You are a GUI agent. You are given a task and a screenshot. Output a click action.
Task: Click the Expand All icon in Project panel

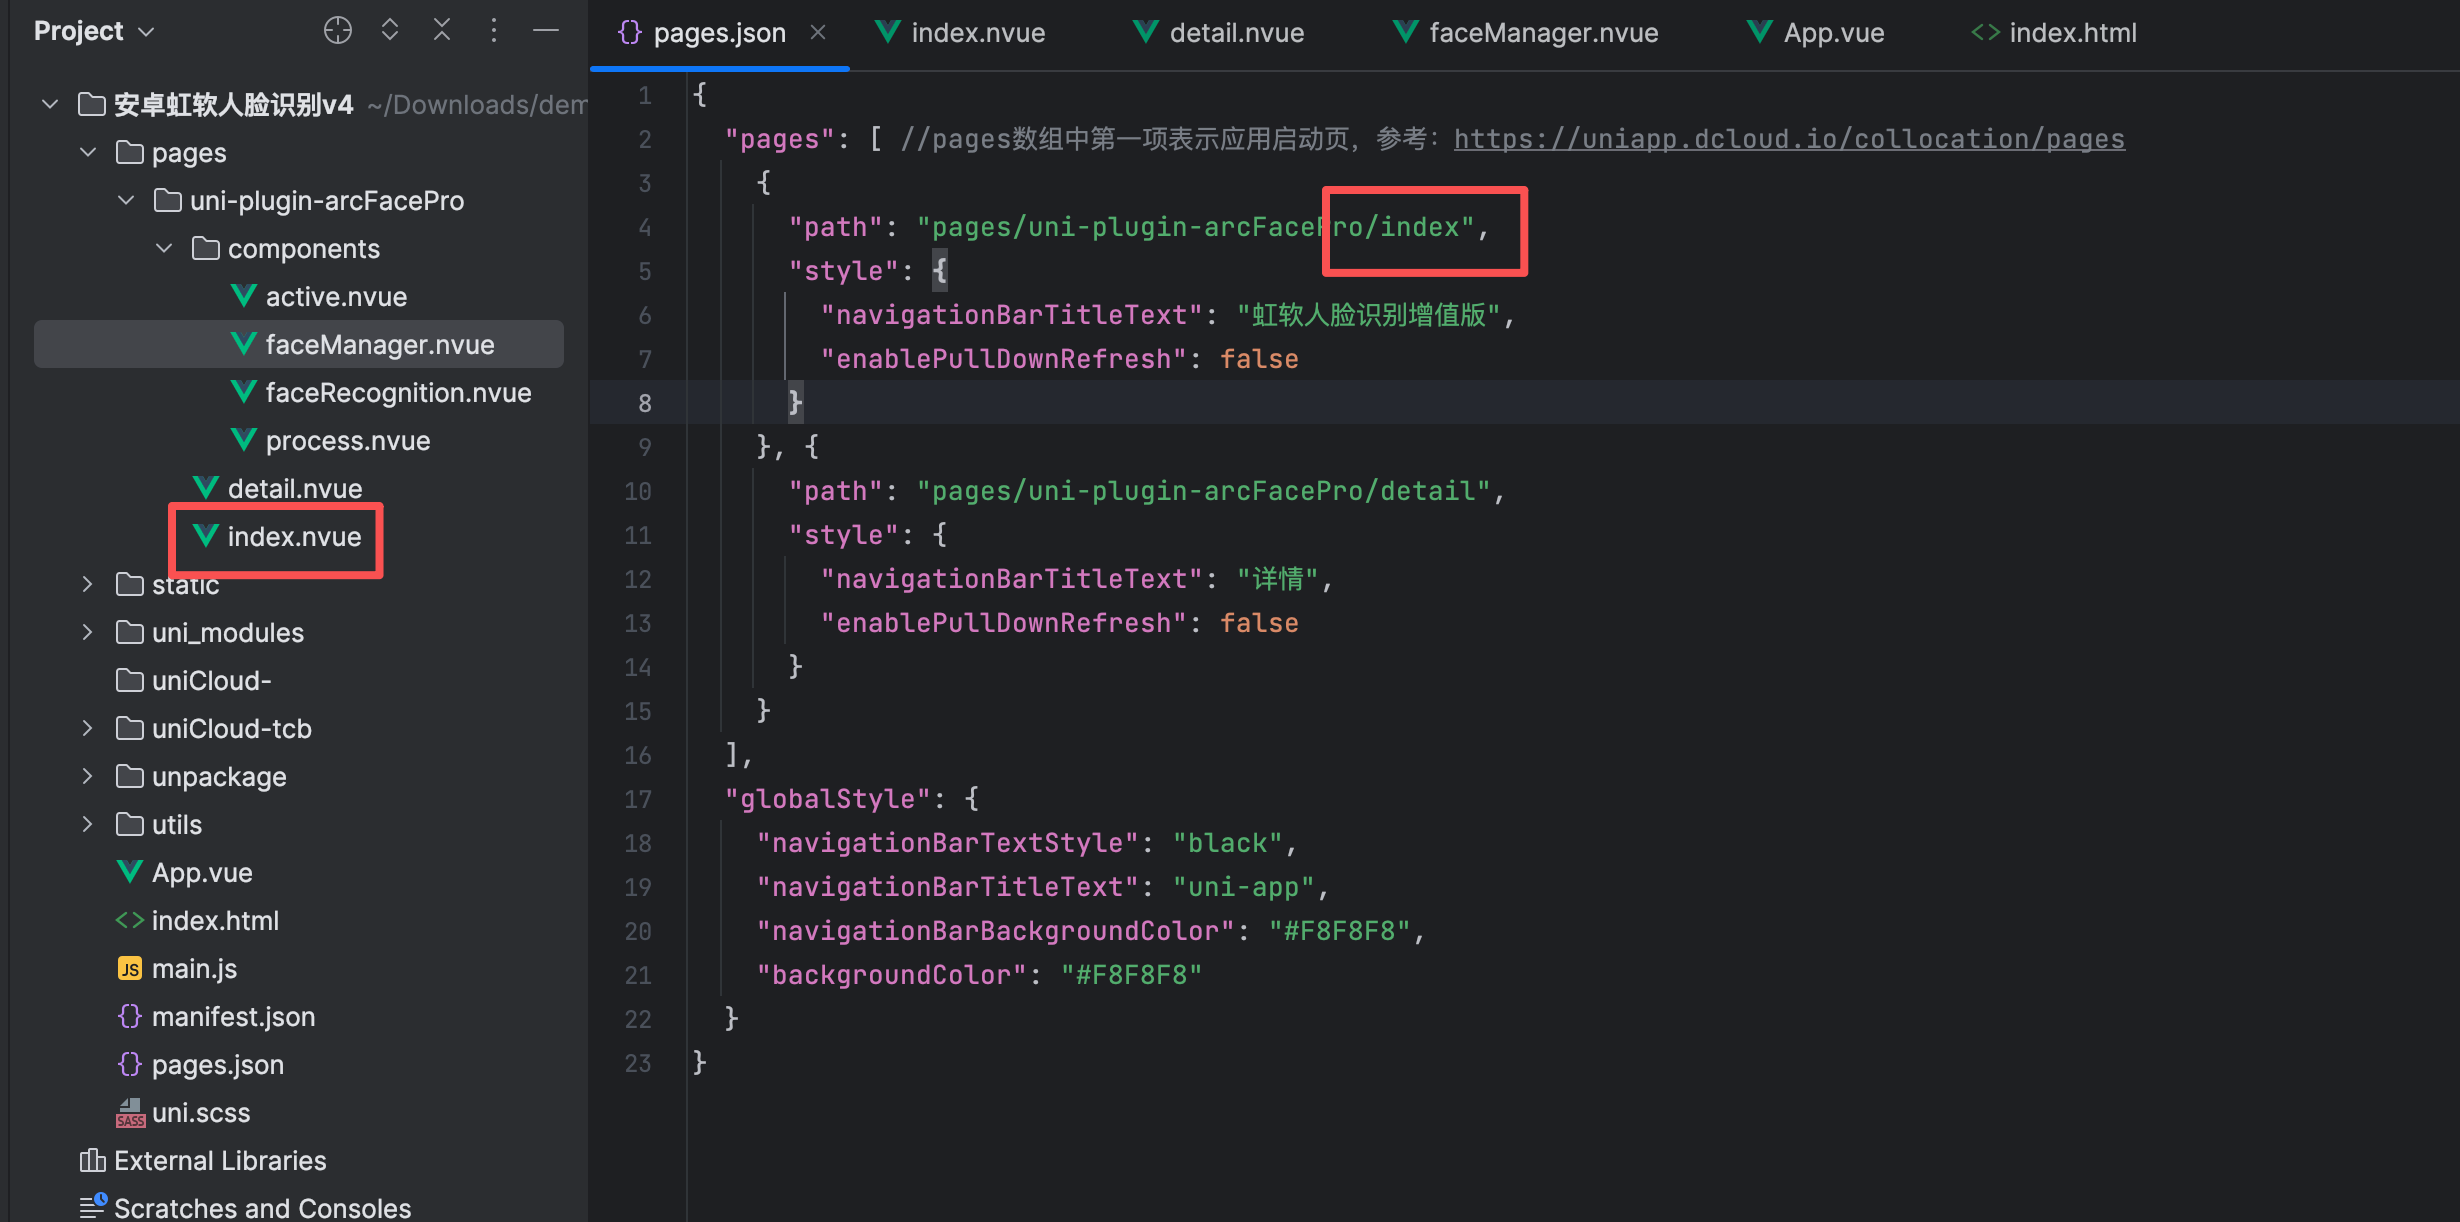[x=390, y=31]
